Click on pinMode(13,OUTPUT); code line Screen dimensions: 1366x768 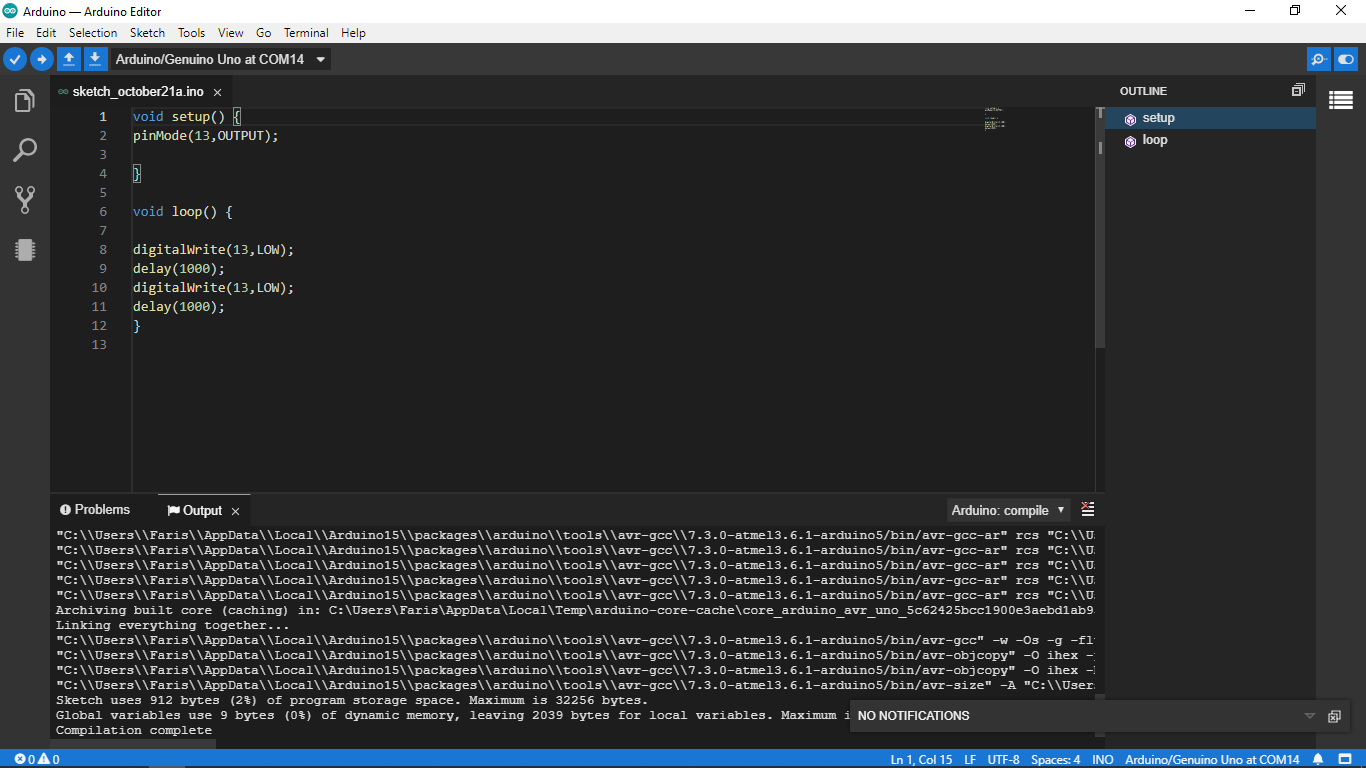coord(205,135)
